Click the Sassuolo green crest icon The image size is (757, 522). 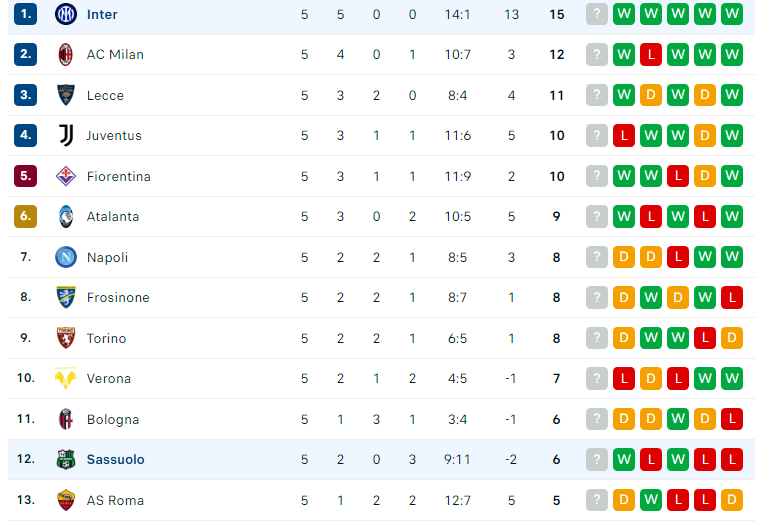pyautogui.click(x=66, y=459)
